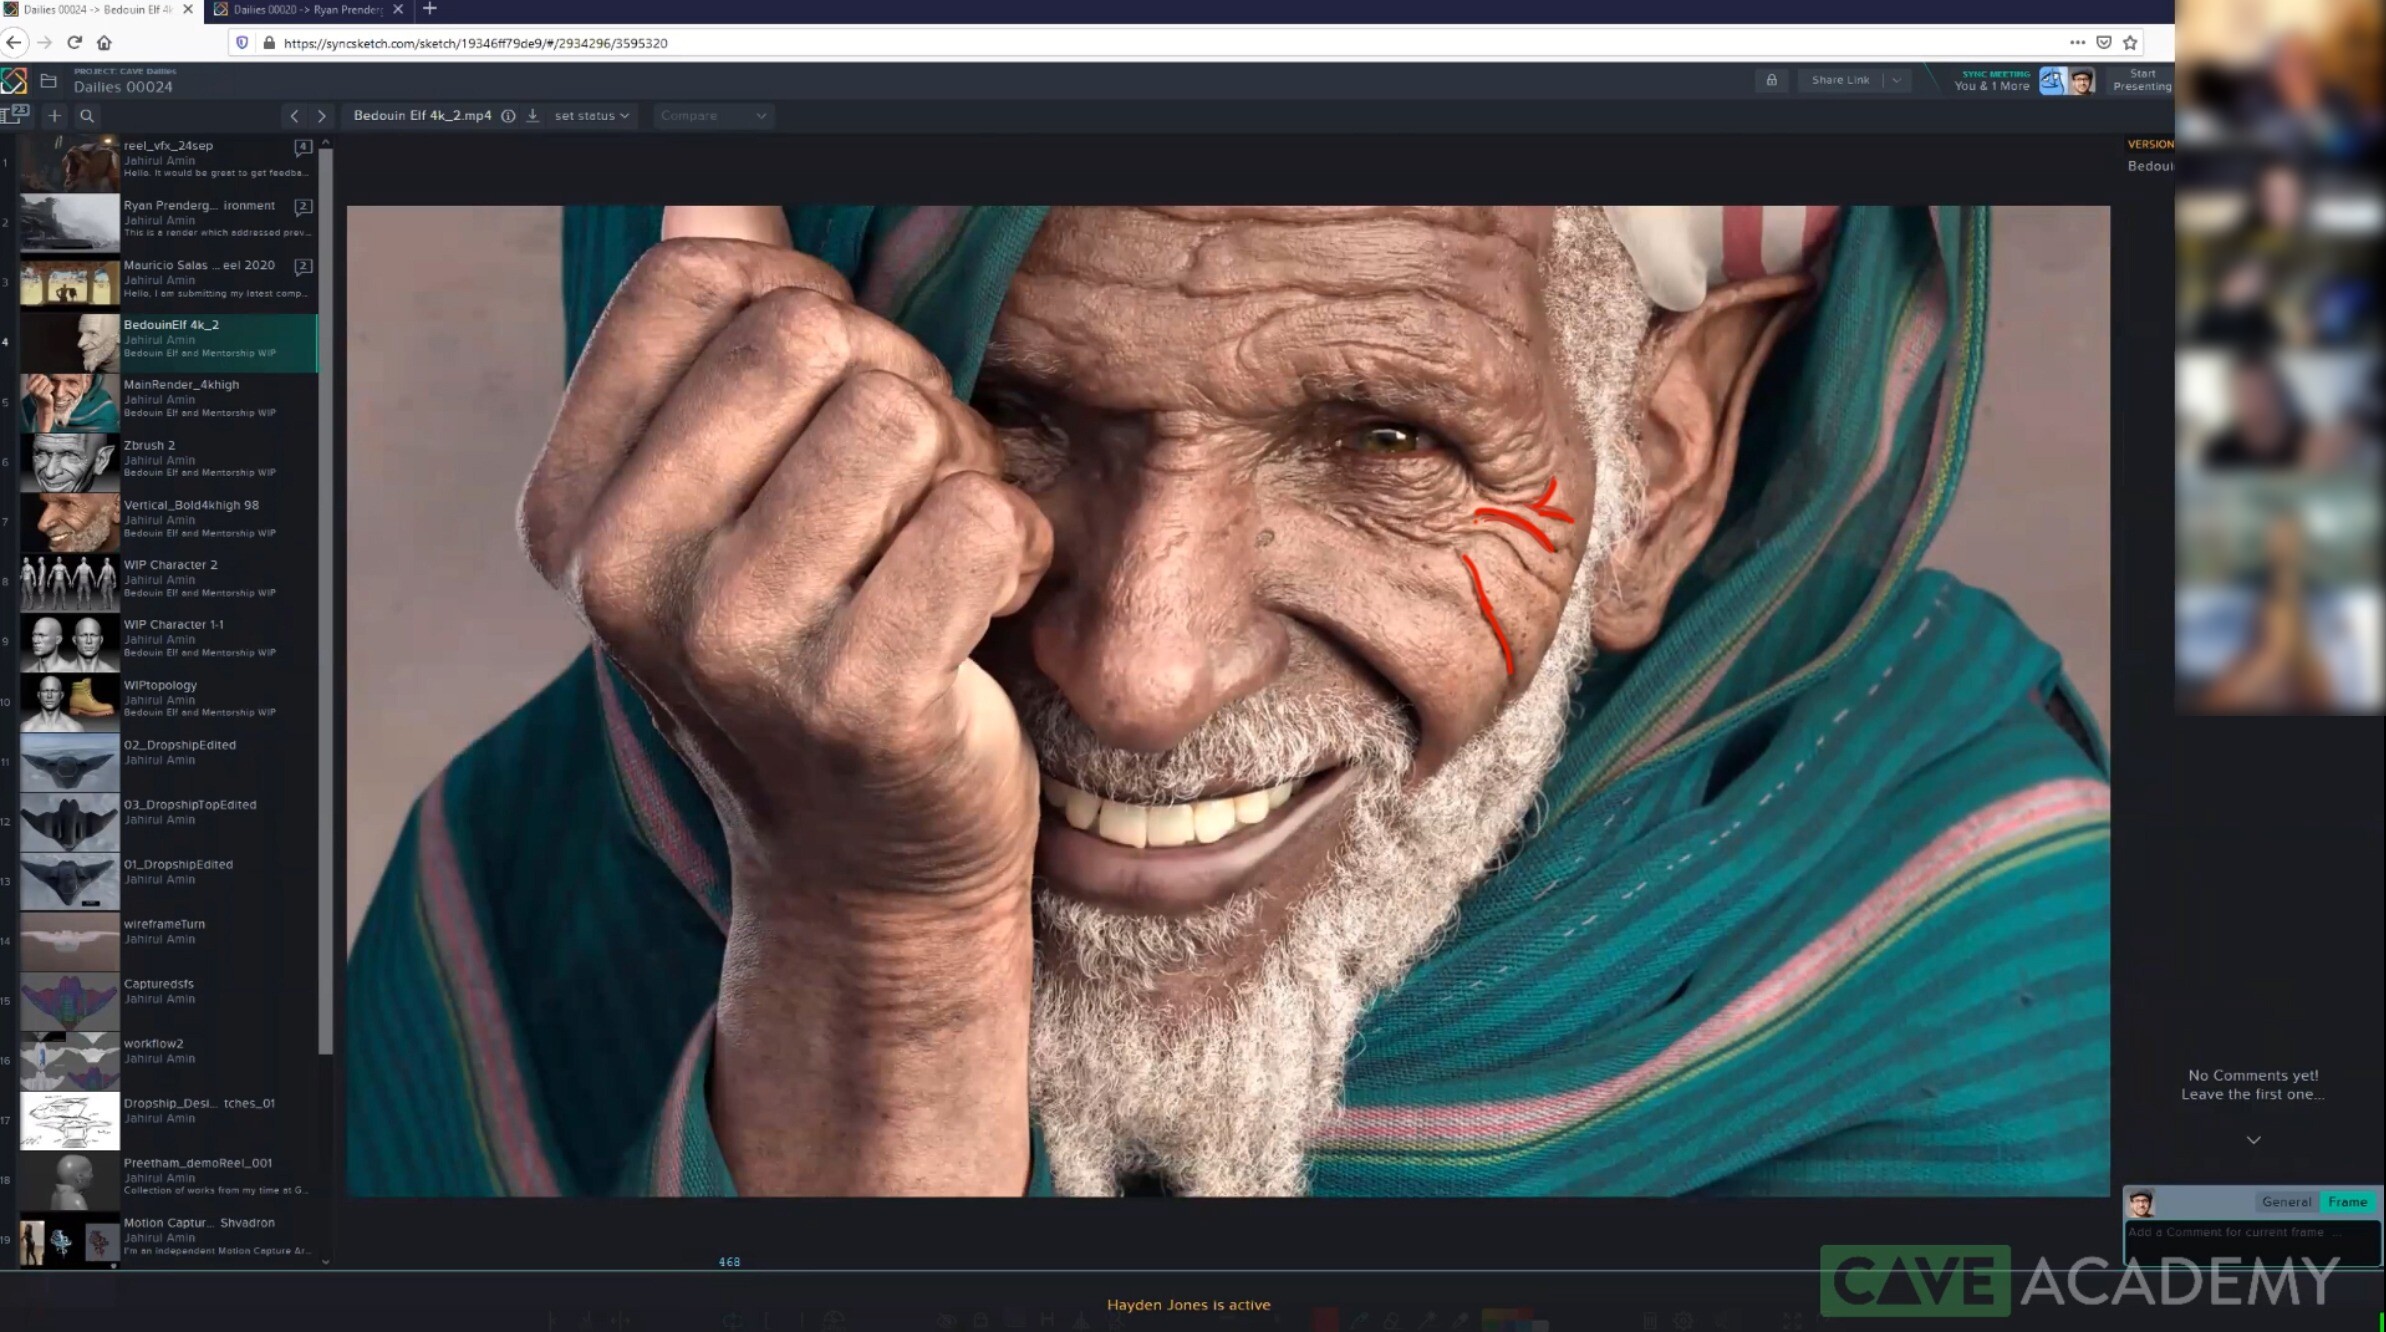Screen dimensions: 2386x1332
Task: Open comment badge on Ryan Prendergast environment item
Action: 303,207
